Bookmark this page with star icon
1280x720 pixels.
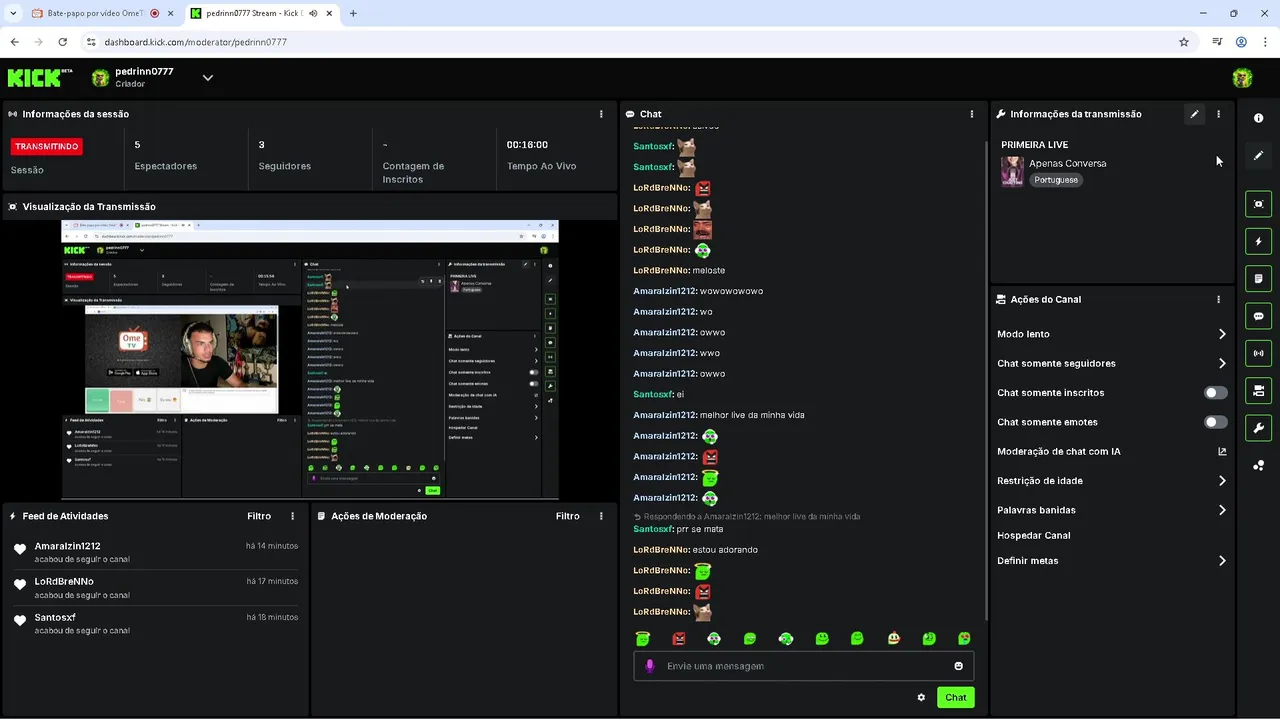pos(1184,42)
